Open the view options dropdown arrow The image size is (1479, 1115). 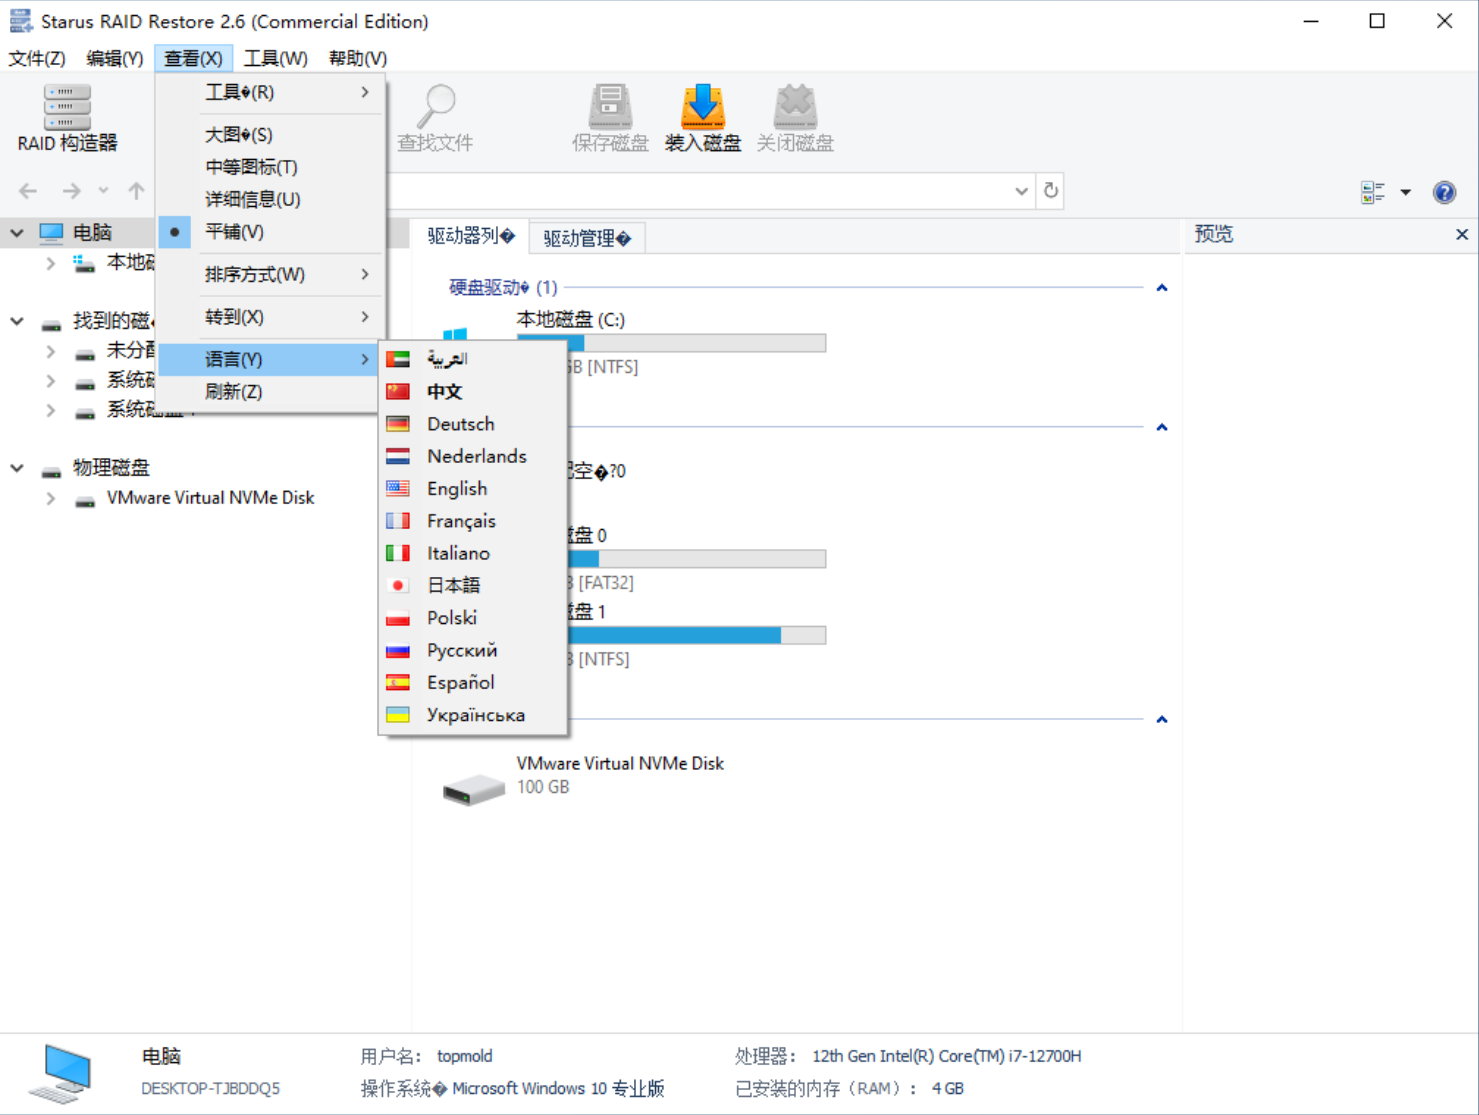1405,192
